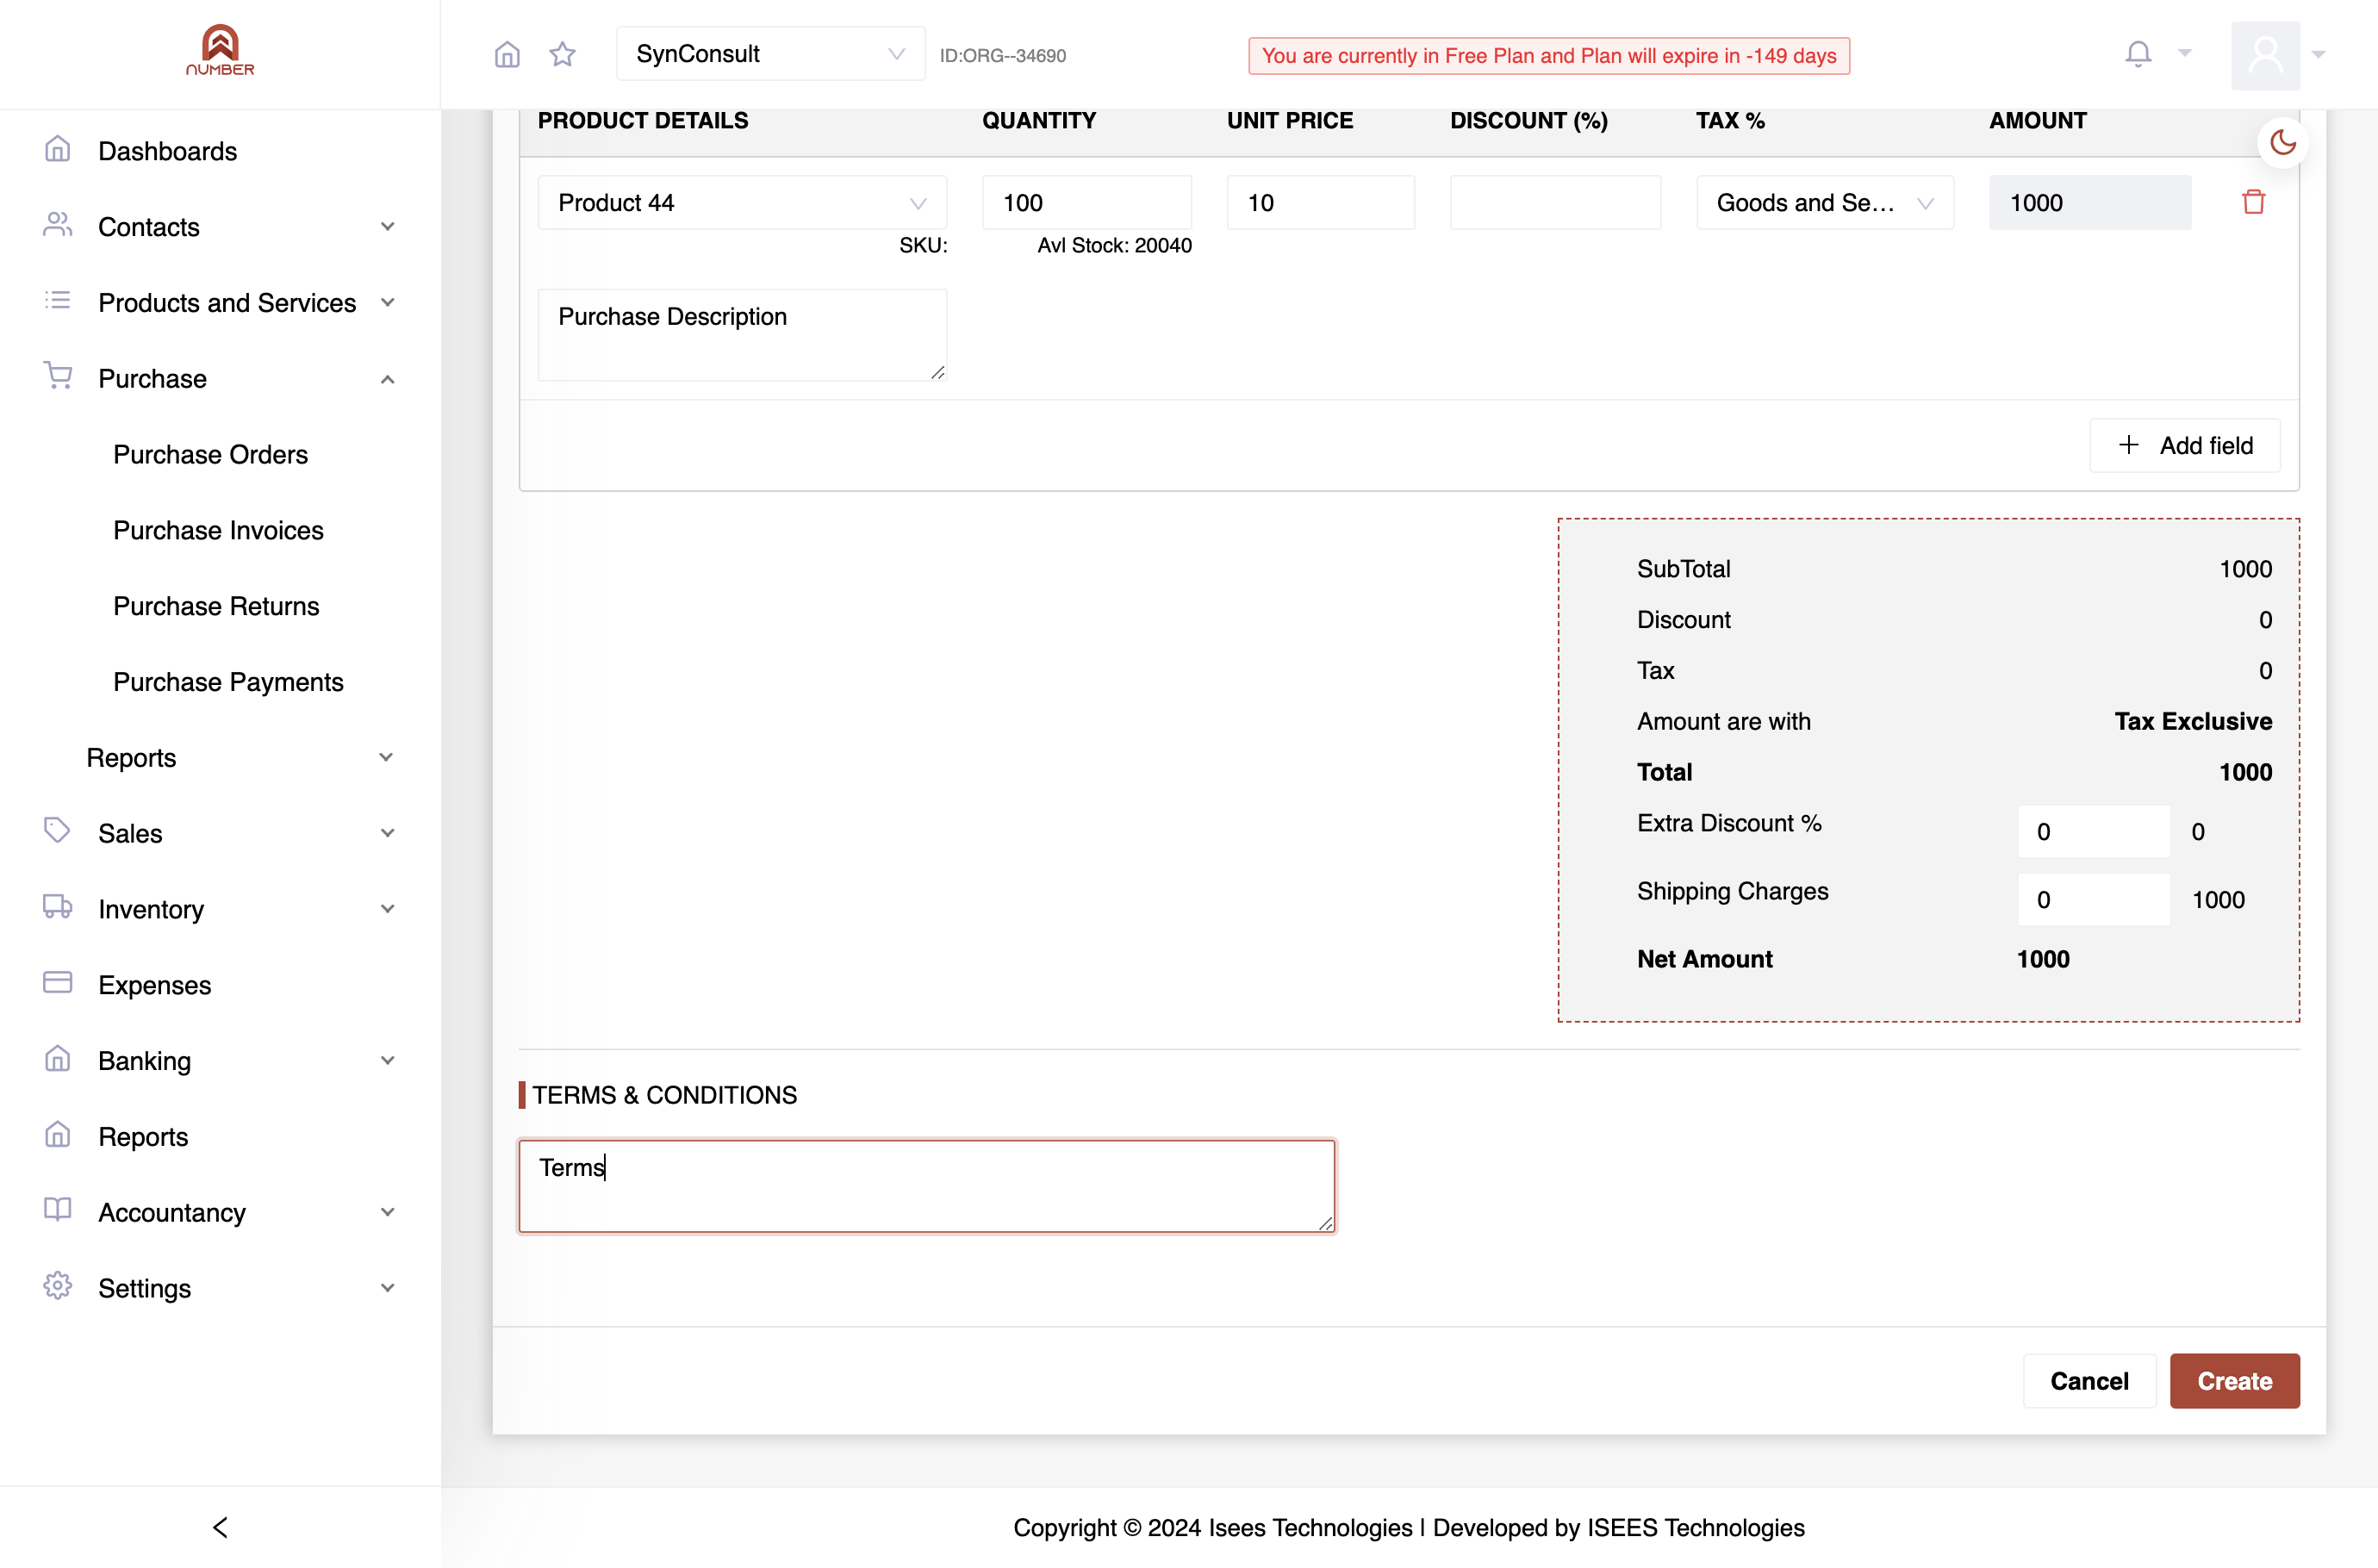Open Purchase Payments page
The width and height of the screenshot is (2378, 1568).
tap(228, 682)
